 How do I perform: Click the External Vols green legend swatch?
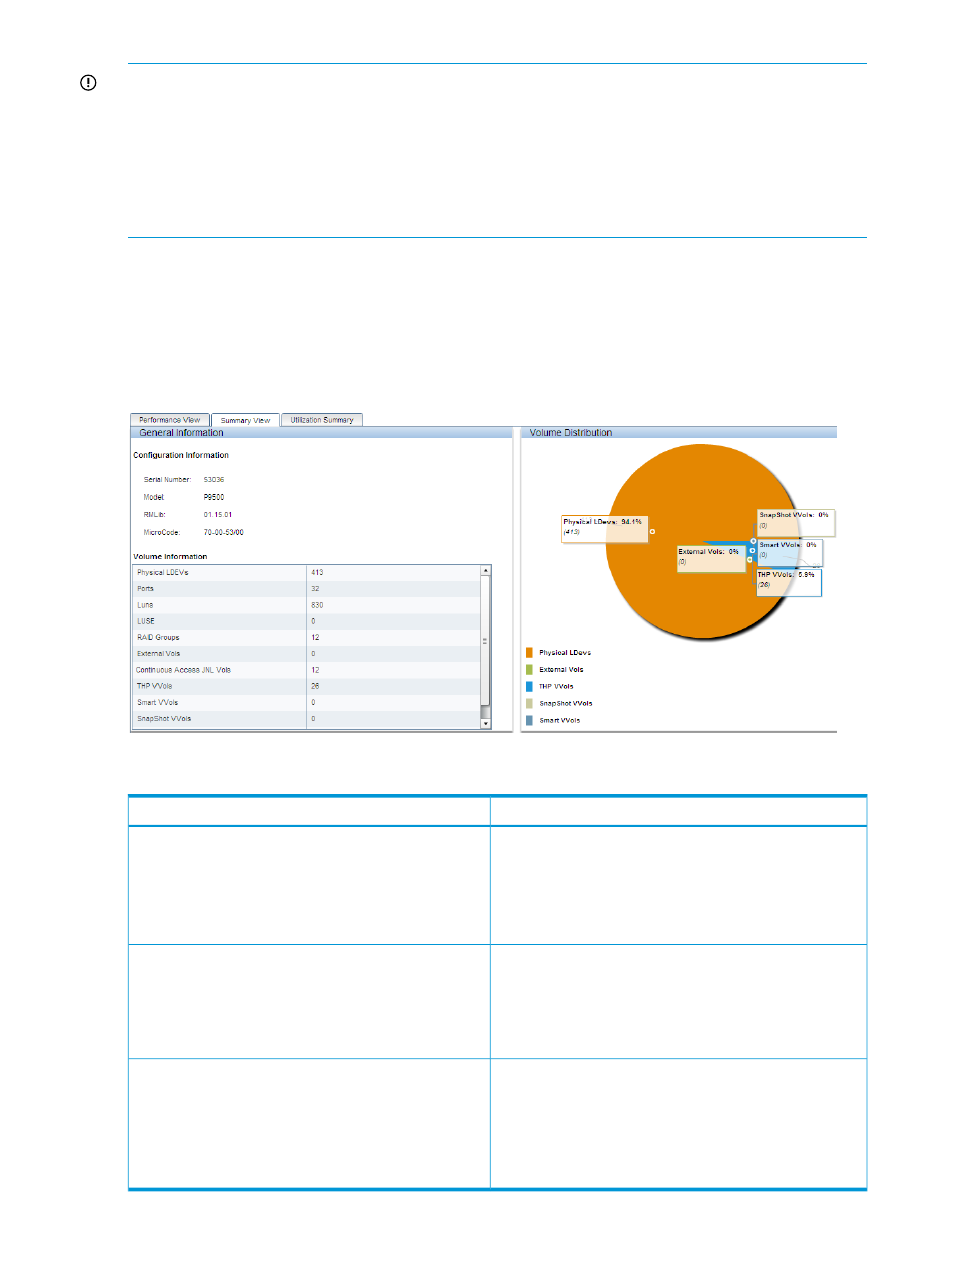click(529, 669)
